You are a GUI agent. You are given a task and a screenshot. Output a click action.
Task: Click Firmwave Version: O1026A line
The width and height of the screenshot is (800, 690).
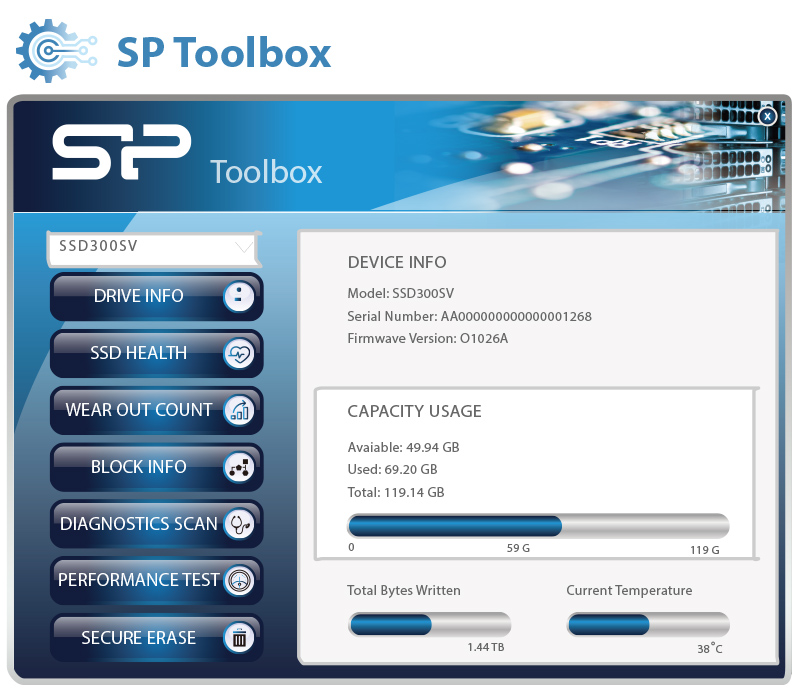coord(428,338)
